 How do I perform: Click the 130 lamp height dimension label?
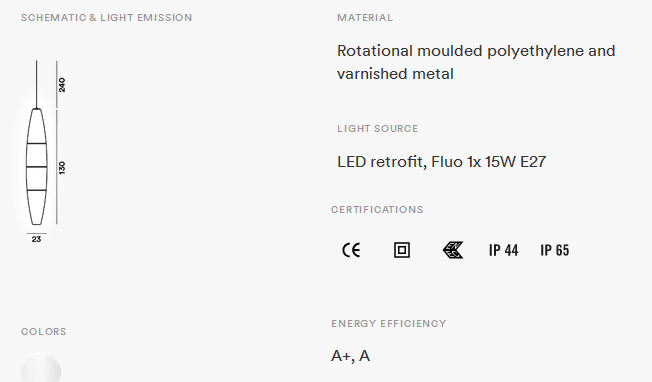[62, 168]
